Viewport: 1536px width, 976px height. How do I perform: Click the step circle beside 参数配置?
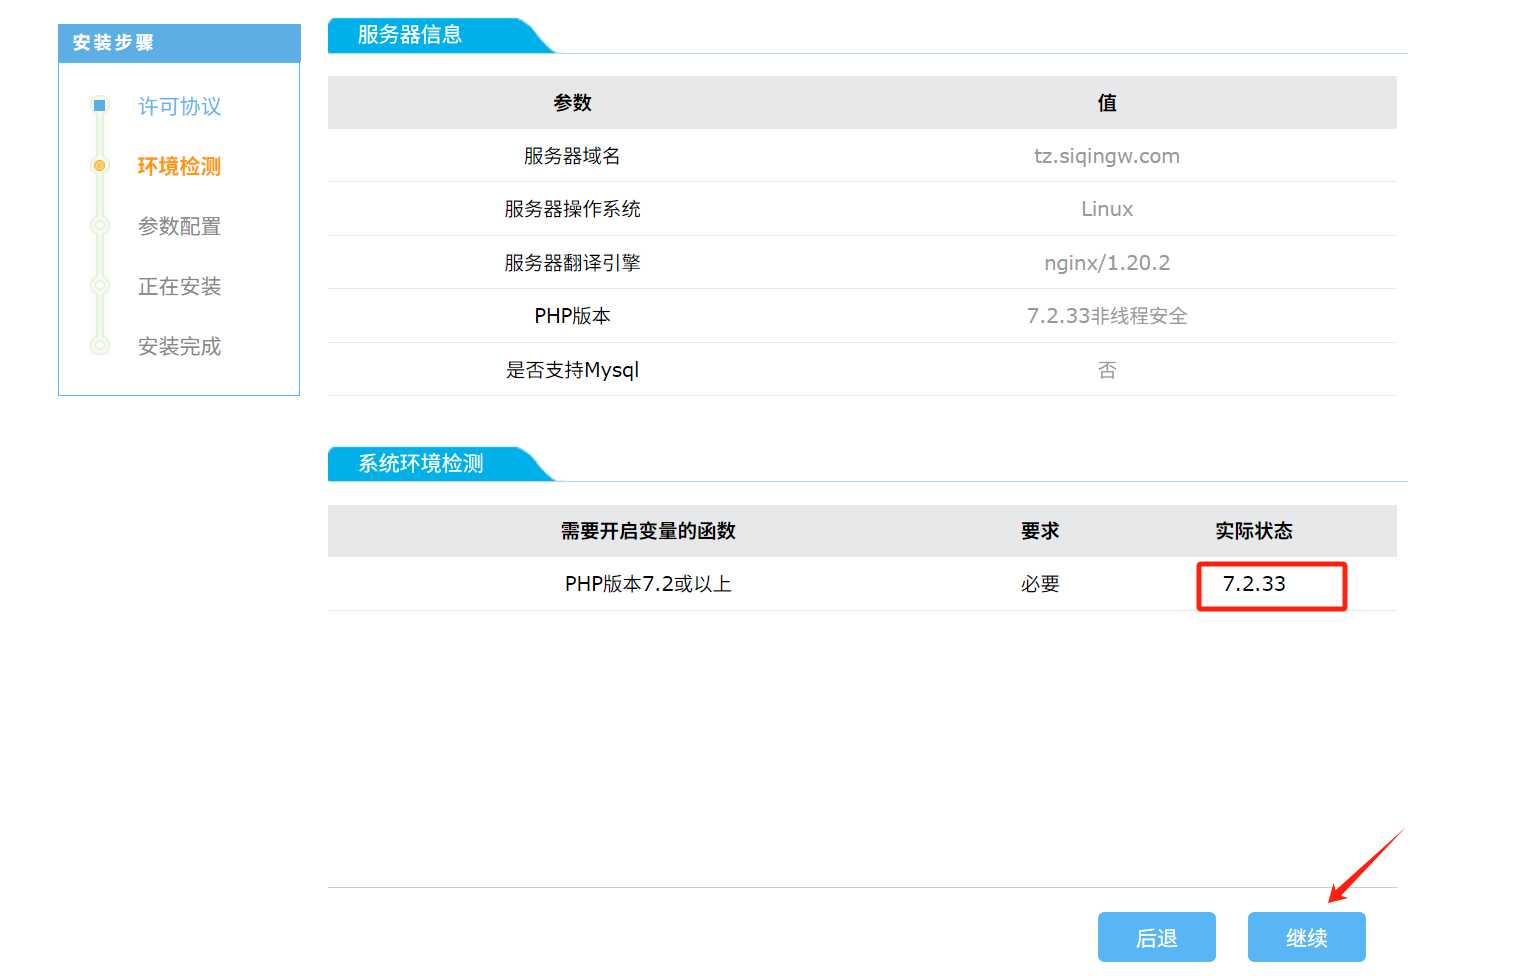coord(99,225)
